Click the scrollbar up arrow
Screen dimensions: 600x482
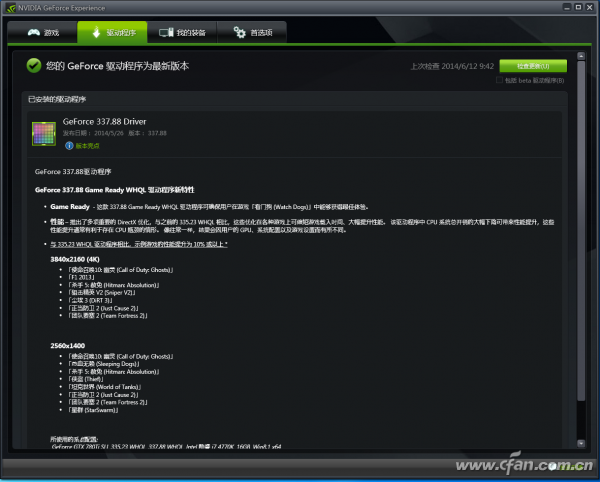[581, 56]
